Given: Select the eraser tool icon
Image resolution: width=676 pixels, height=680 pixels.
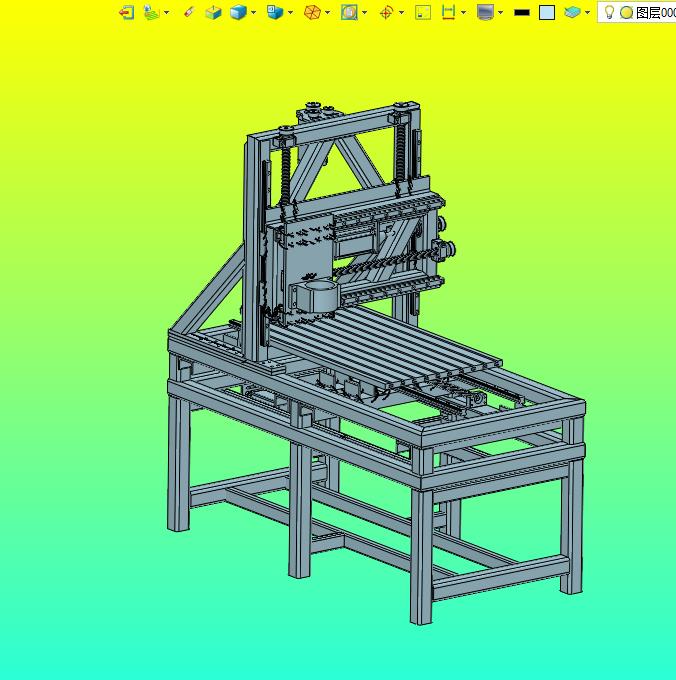Looking at the screenshot, I should [188, 12].
